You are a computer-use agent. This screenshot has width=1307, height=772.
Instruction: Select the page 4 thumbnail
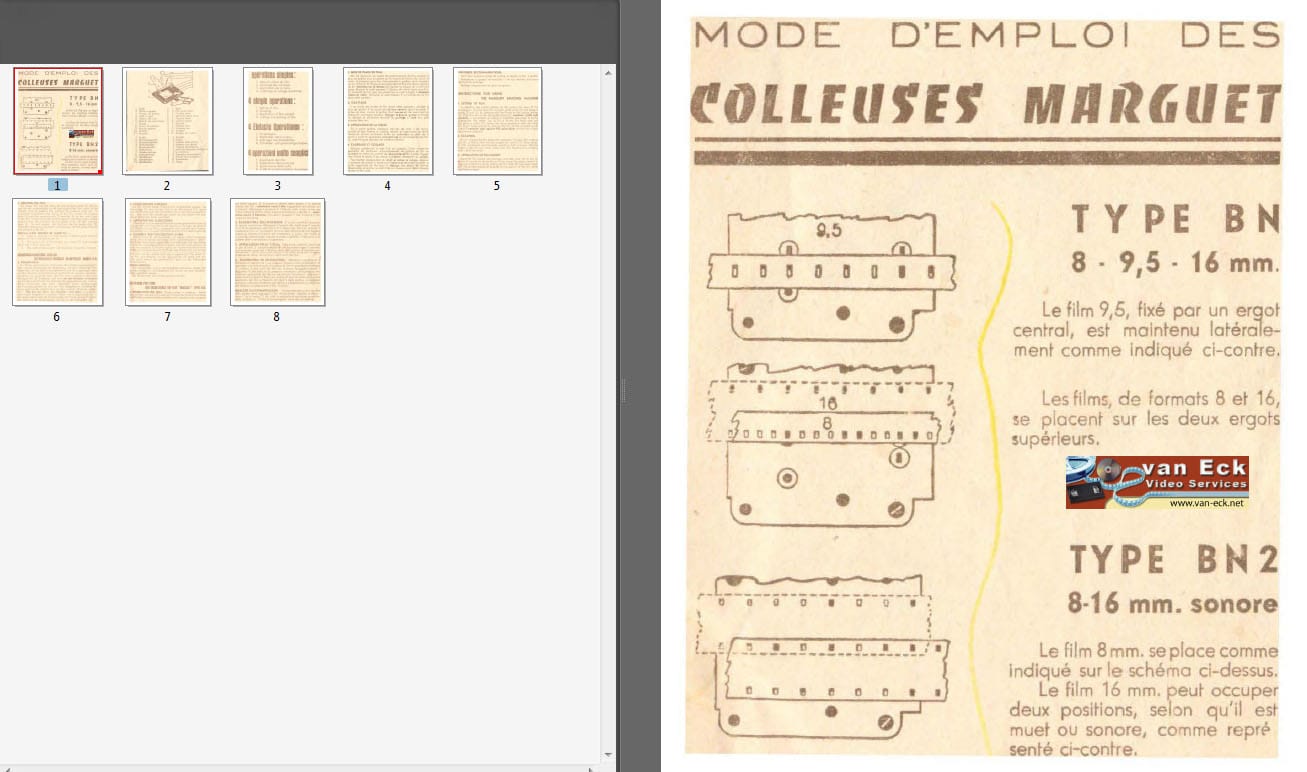(x=387, y=121)
